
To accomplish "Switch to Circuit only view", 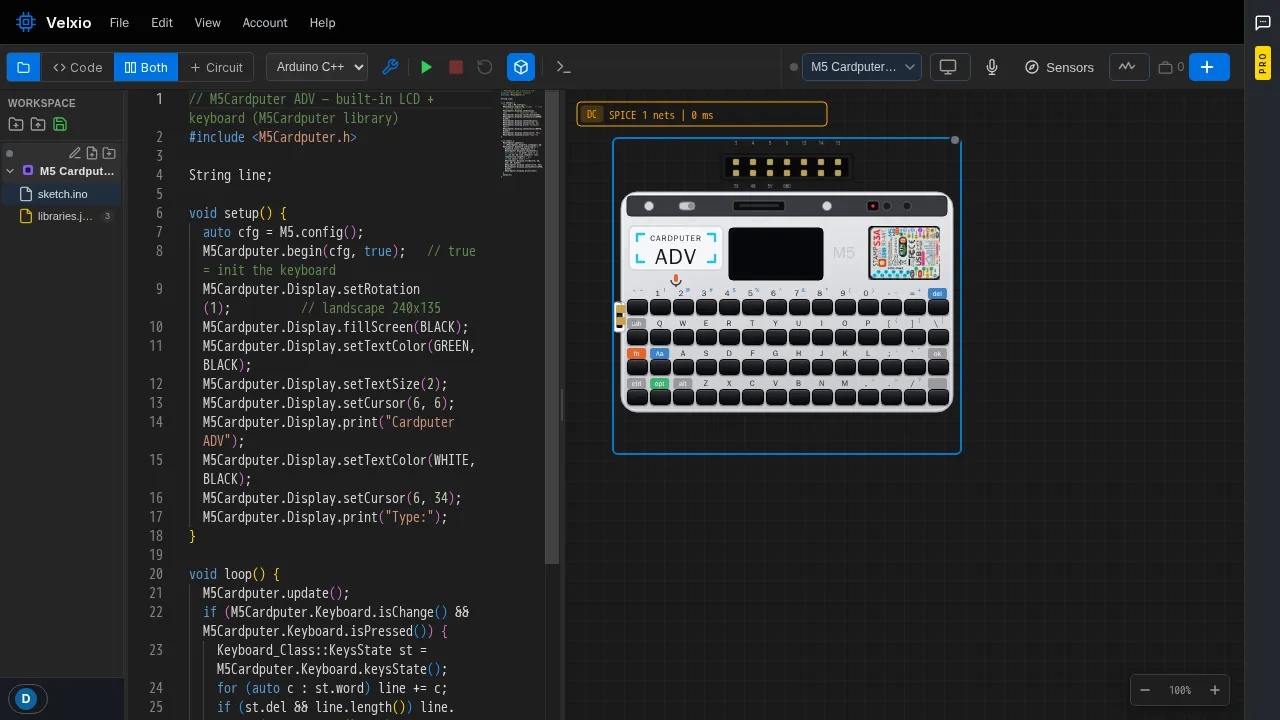I will [216, 67].
